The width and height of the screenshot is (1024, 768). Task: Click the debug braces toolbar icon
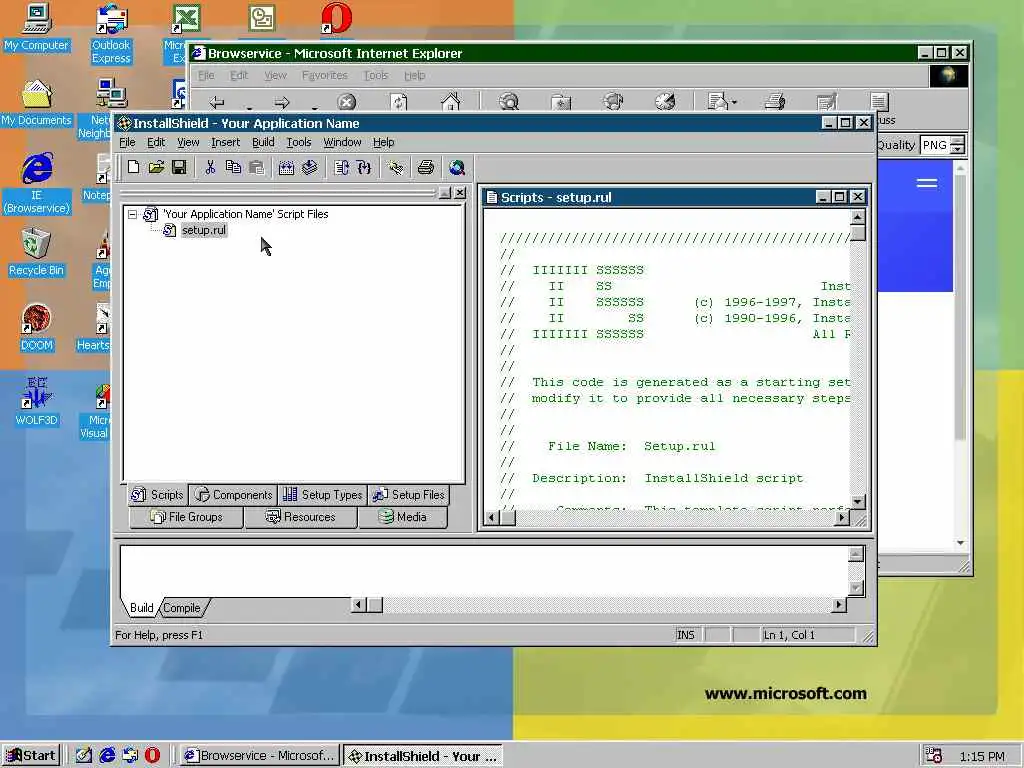tap(364, 168)
